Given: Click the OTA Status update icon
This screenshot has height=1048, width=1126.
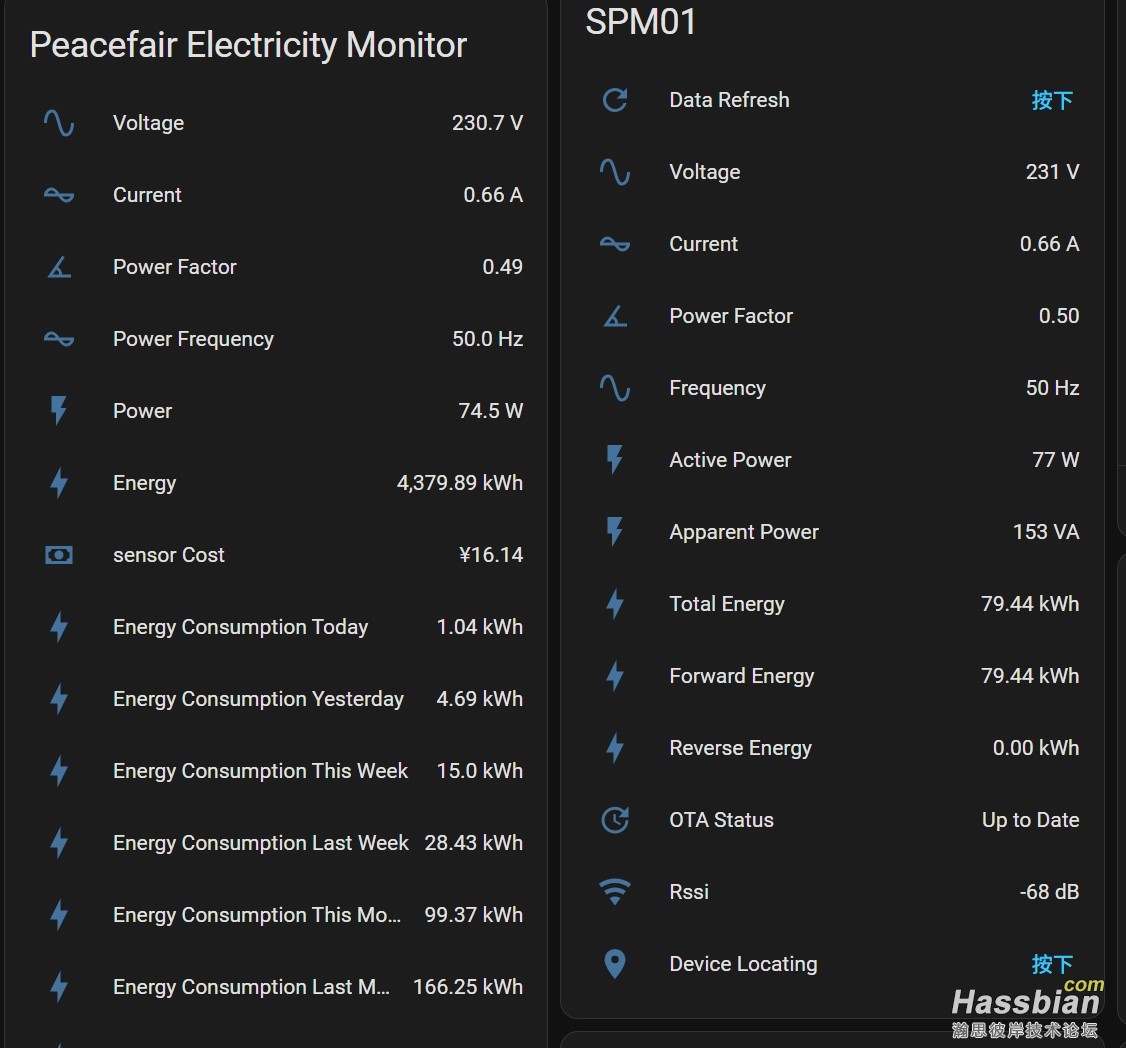Looking at the screenshot, I should (615, 820).
